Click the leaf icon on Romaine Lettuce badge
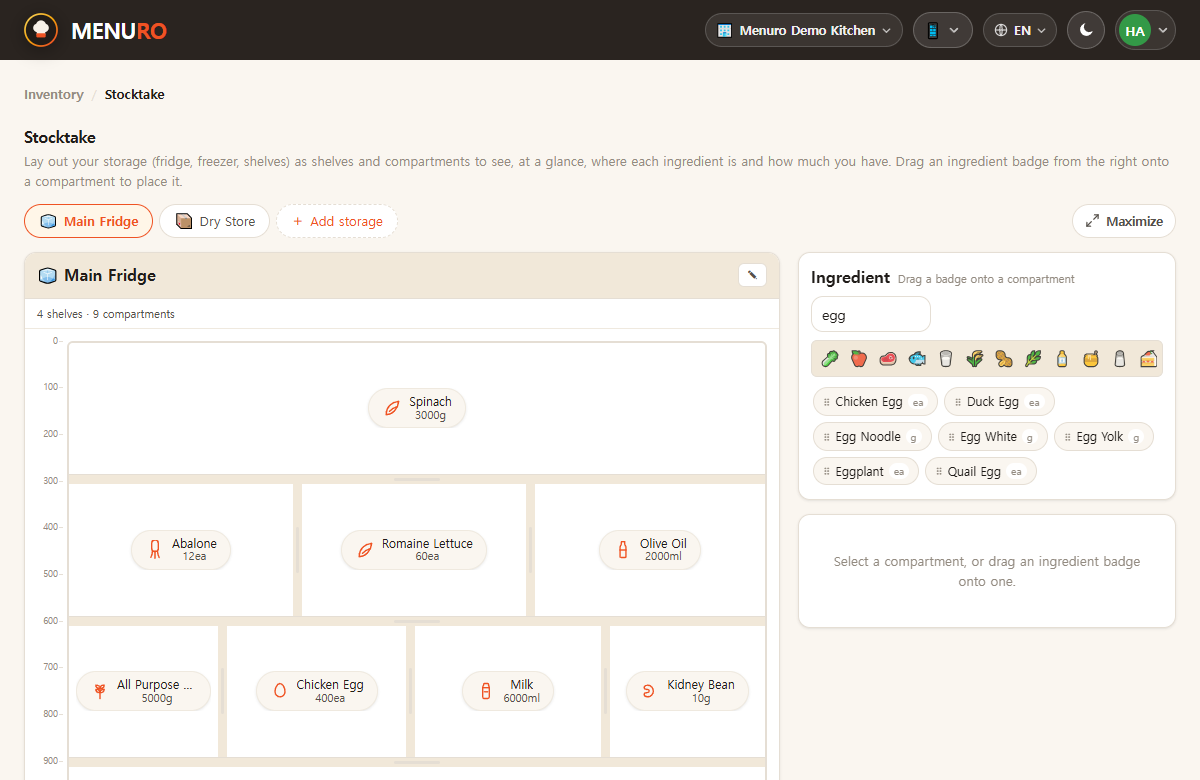This screenshot has height=780, width=1200. pyautogui.click(x=366, y=550)
